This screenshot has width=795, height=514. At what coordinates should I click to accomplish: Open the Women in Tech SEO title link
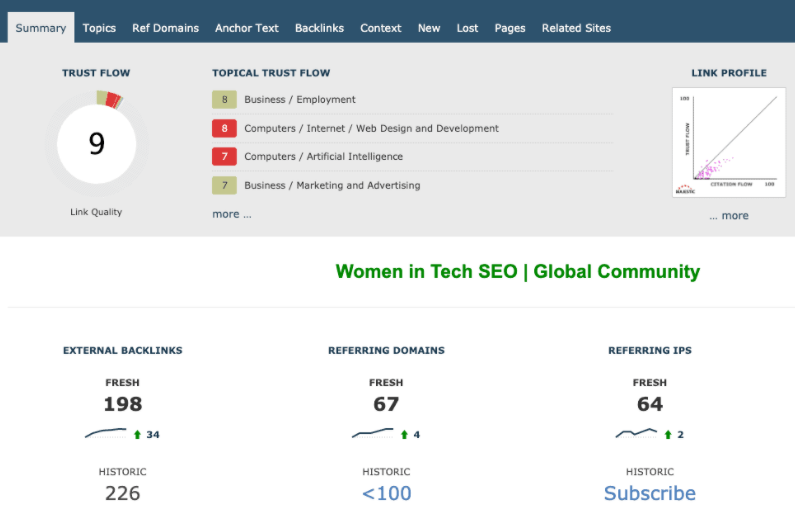pyautogui.click(x=517, y=272)
